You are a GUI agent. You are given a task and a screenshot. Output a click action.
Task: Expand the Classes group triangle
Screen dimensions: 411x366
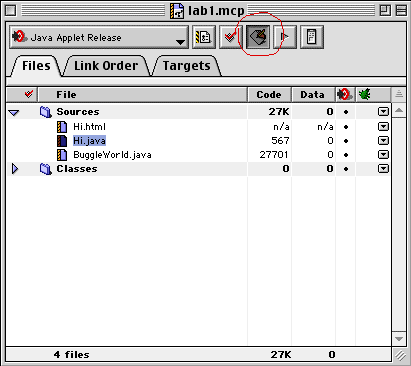pyautogui.click(x=15, y=169)
